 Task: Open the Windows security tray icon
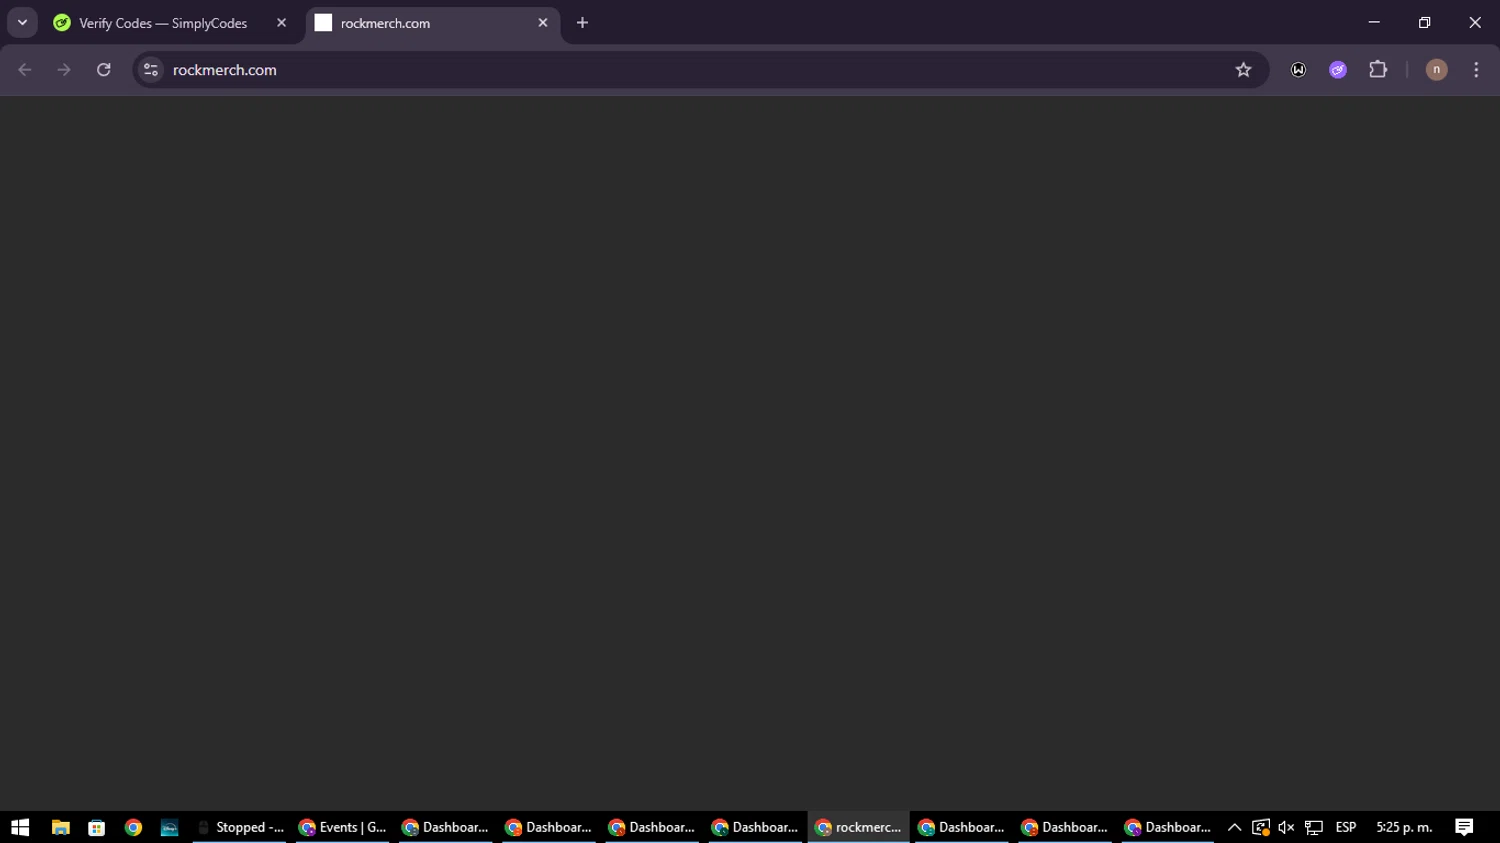(x=1260, y=827)
